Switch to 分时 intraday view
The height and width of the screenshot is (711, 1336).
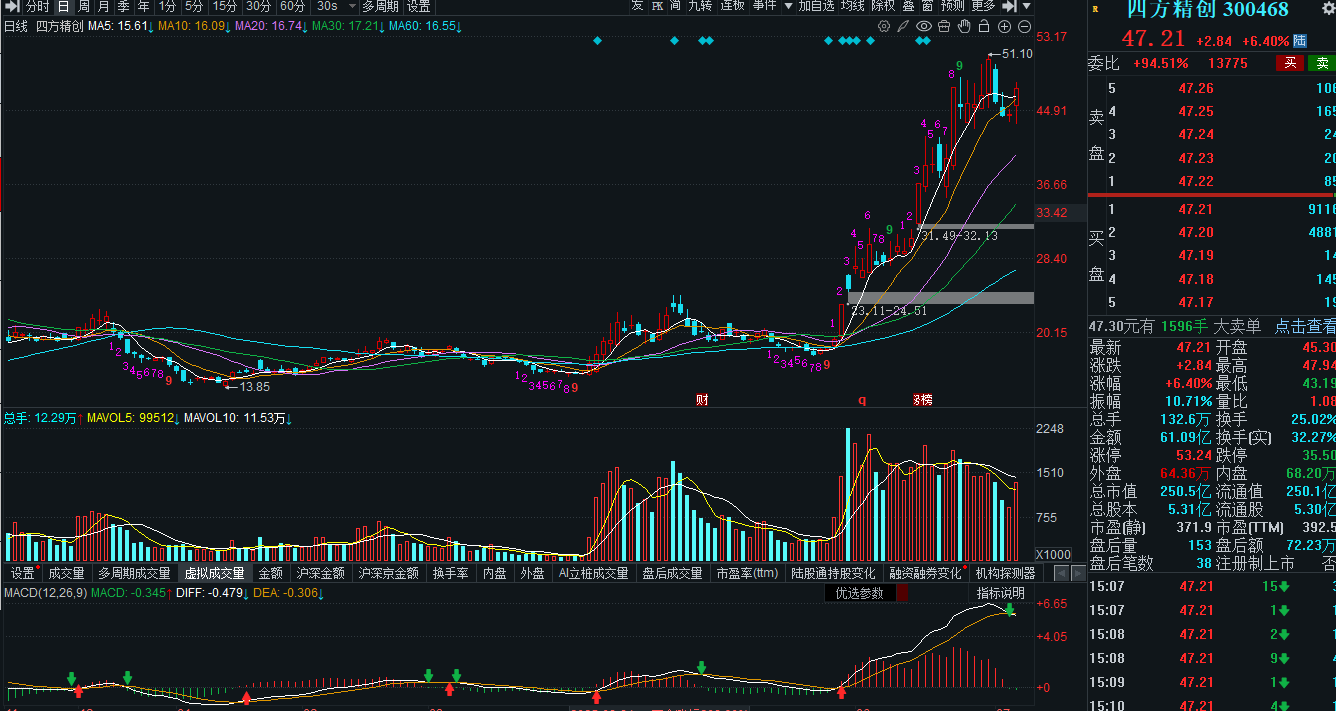click(37, 6)
